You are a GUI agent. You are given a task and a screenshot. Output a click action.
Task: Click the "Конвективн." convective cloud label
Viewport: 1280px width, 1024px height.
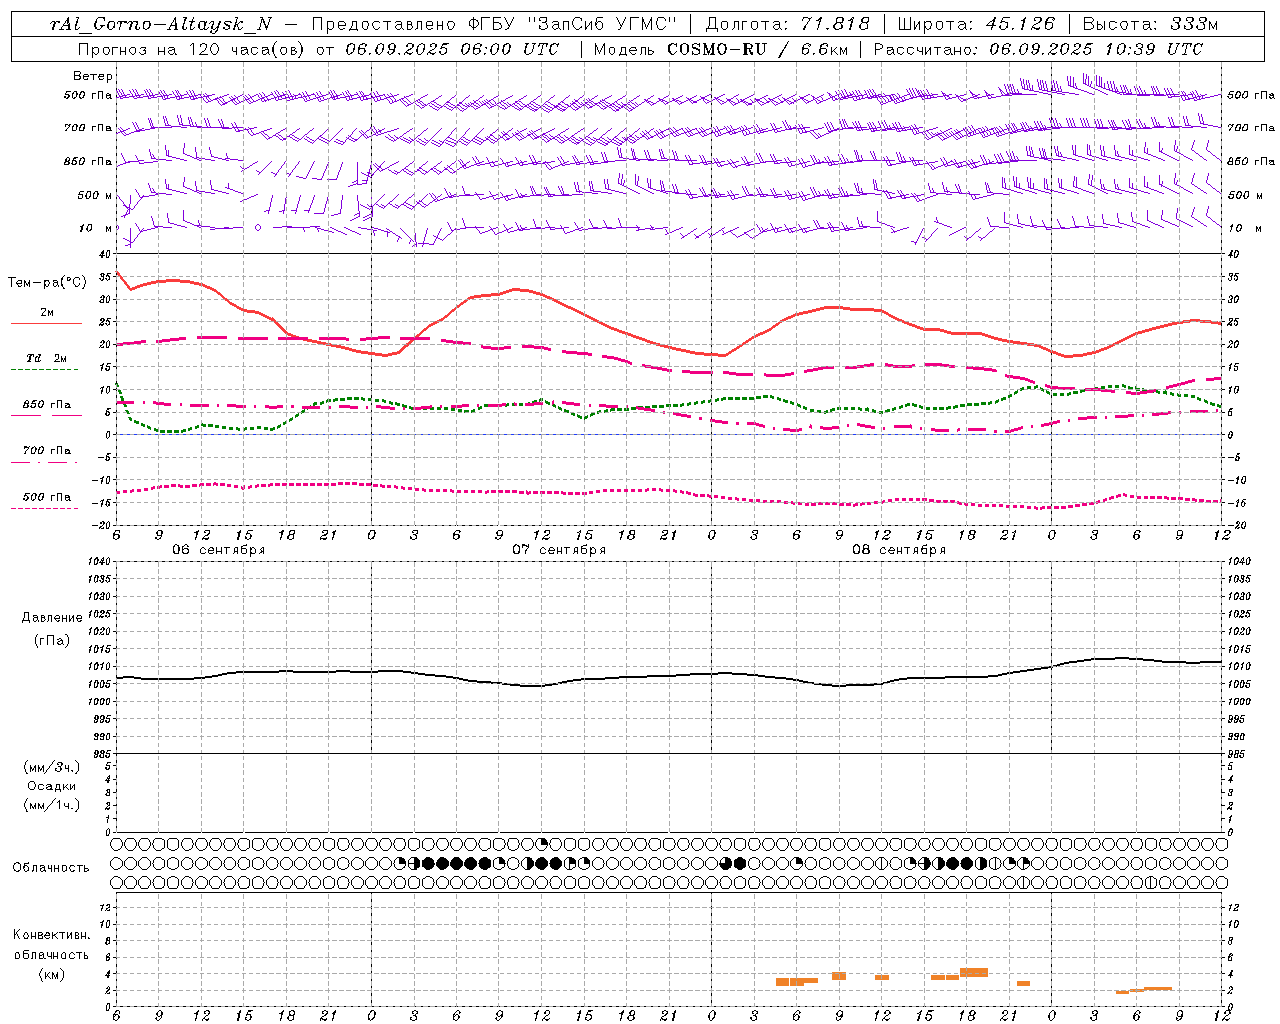pos(51,935)
